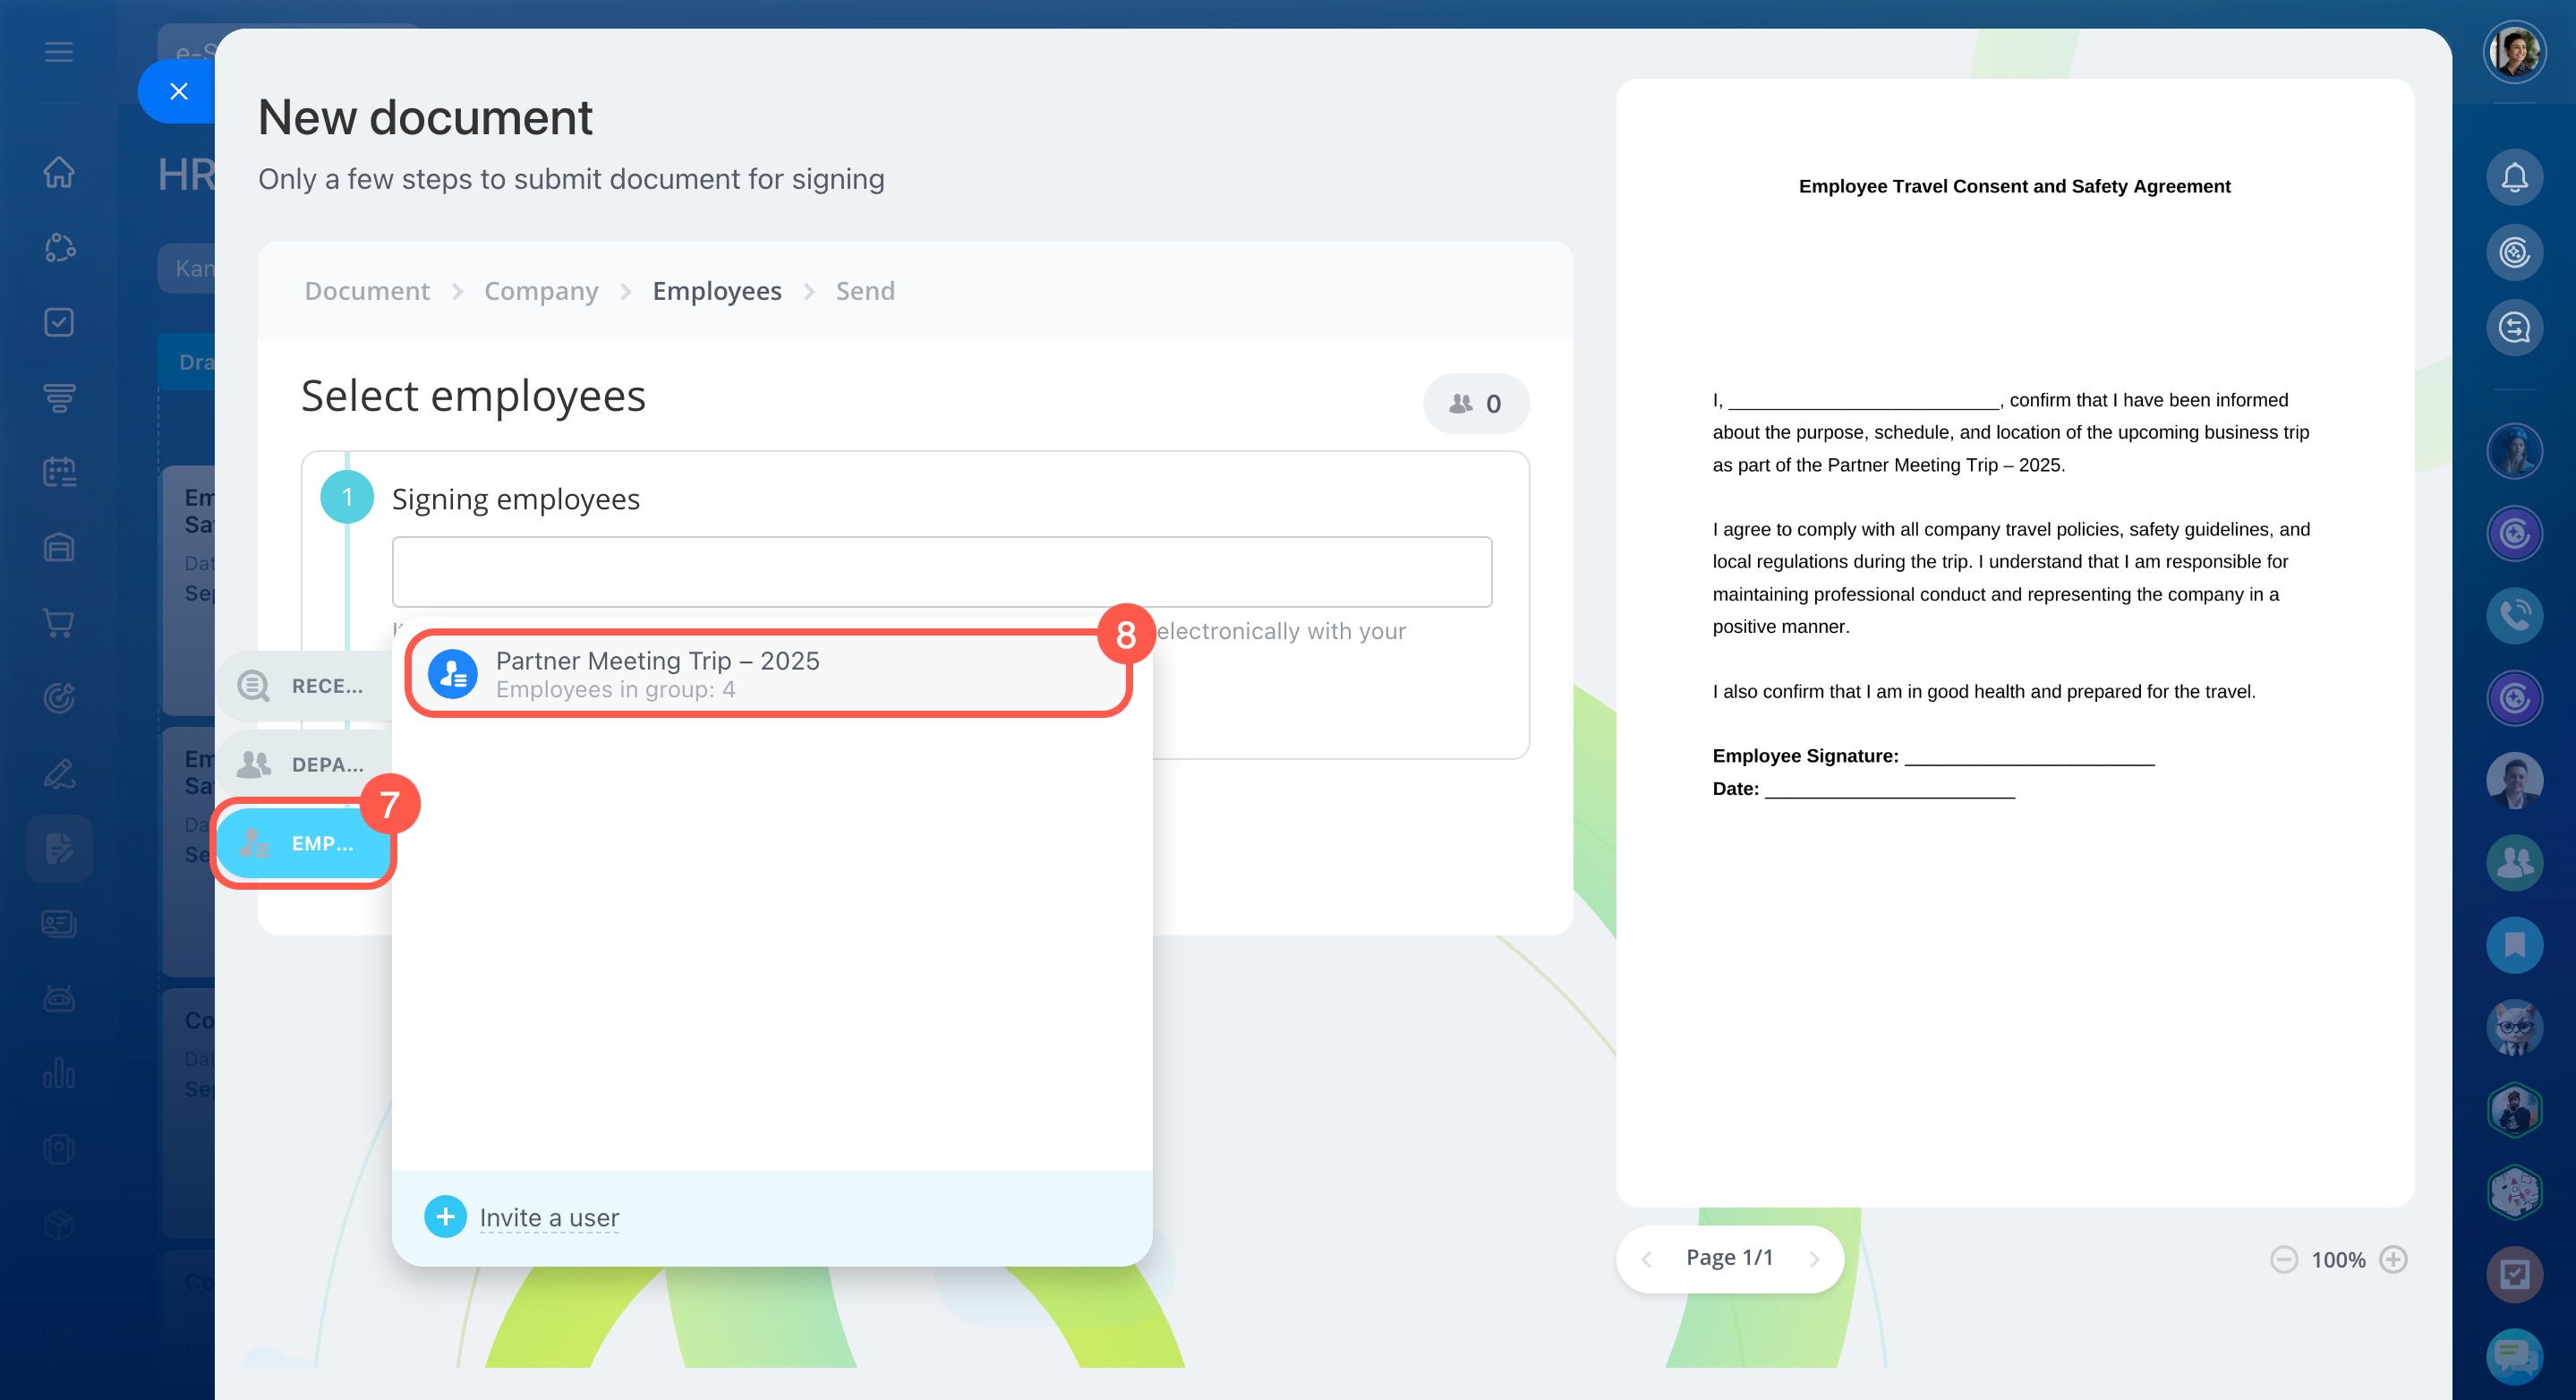Open the hamburger main menu

pos(59,51)
